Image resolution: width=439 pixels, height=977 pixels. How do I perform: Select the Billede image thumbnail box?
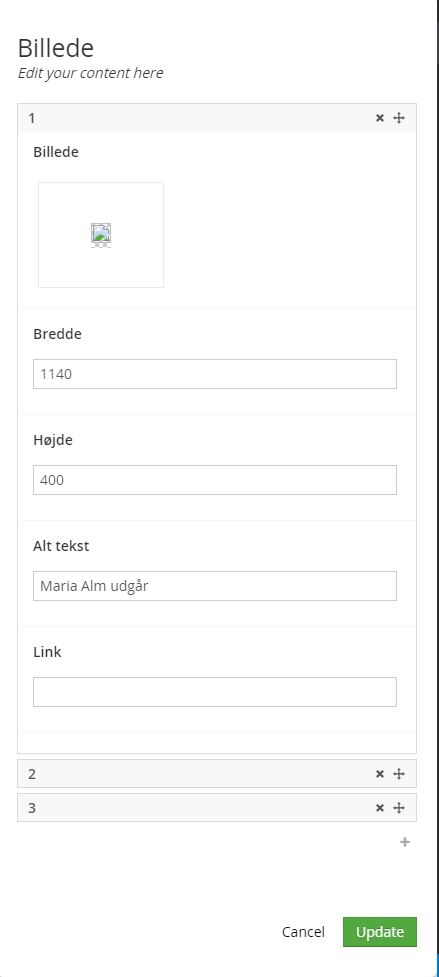(x=101, y=235)
